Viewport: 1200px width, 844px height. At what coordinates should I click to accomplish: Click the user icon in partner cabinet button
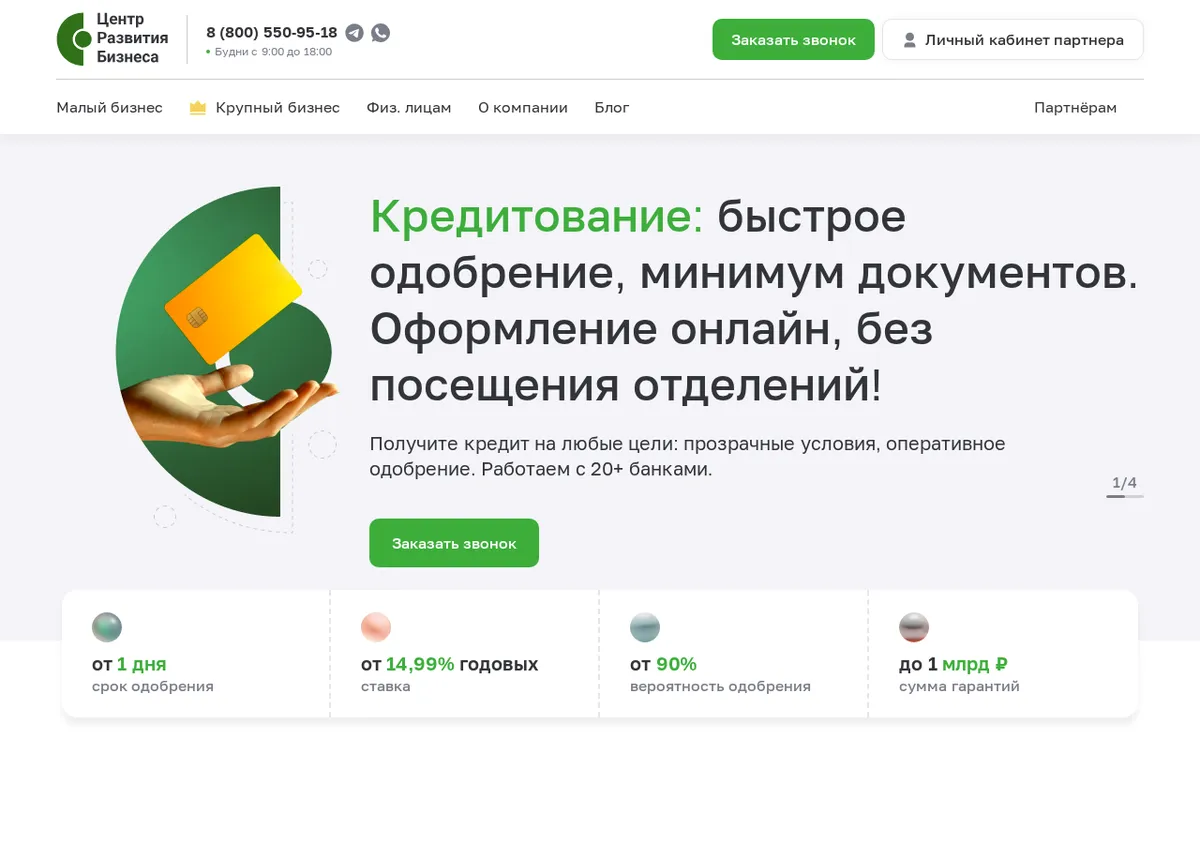point(909,40)
